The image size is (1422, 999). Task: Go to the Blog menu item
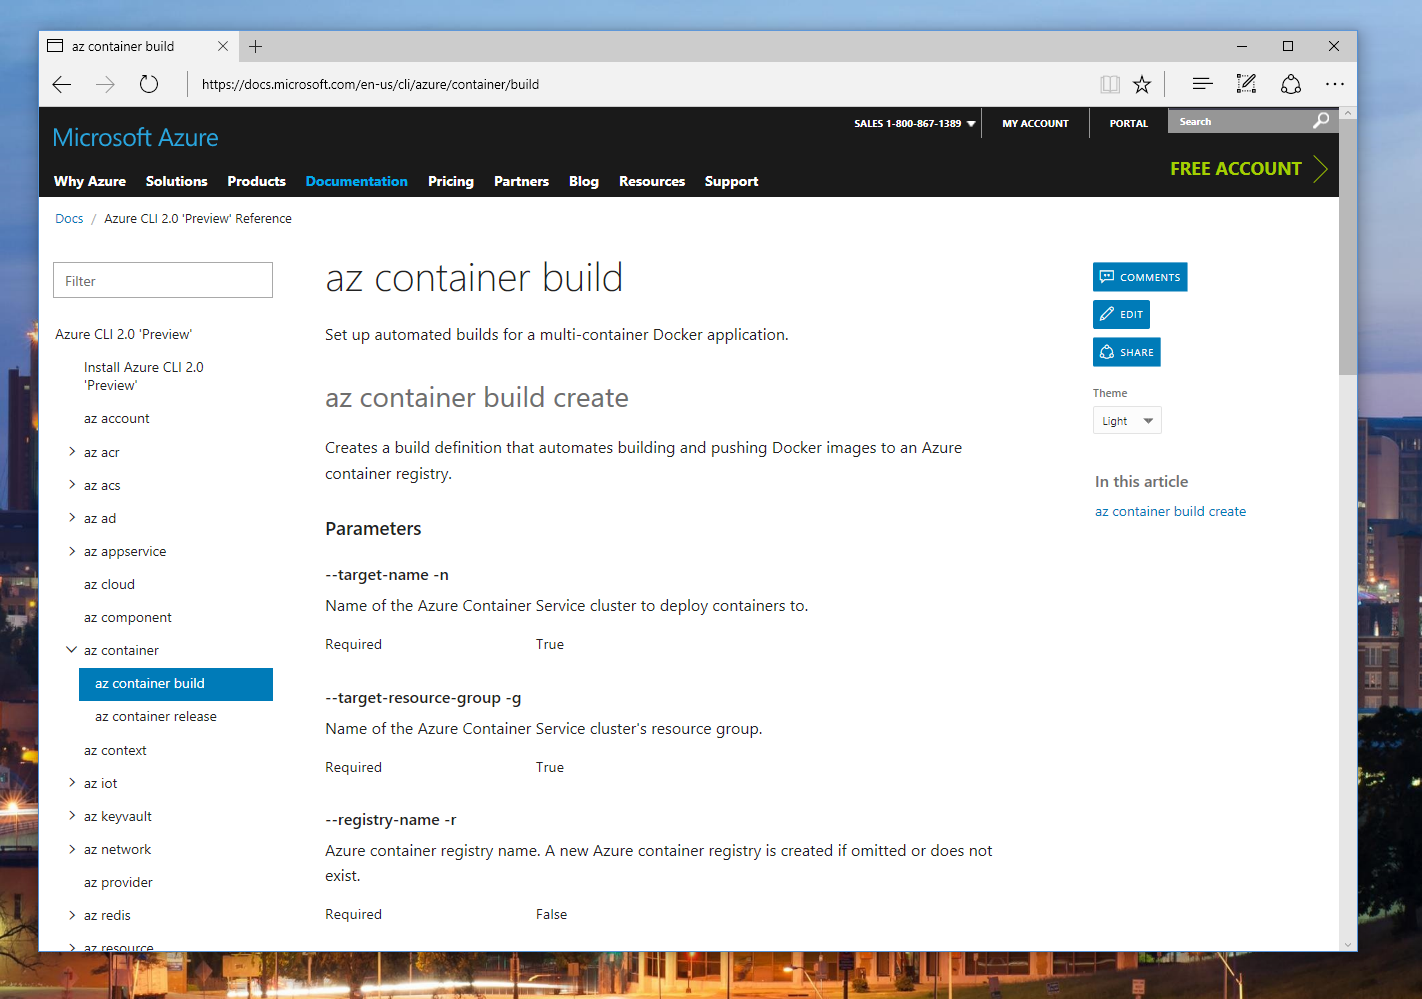point(584,181)
